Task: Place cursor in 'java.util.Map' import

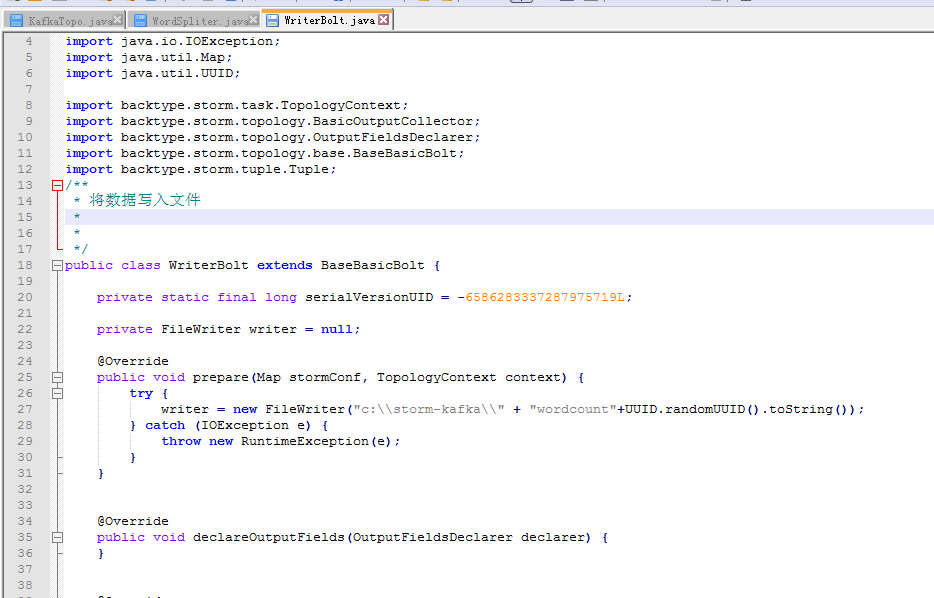Action: 173,57
